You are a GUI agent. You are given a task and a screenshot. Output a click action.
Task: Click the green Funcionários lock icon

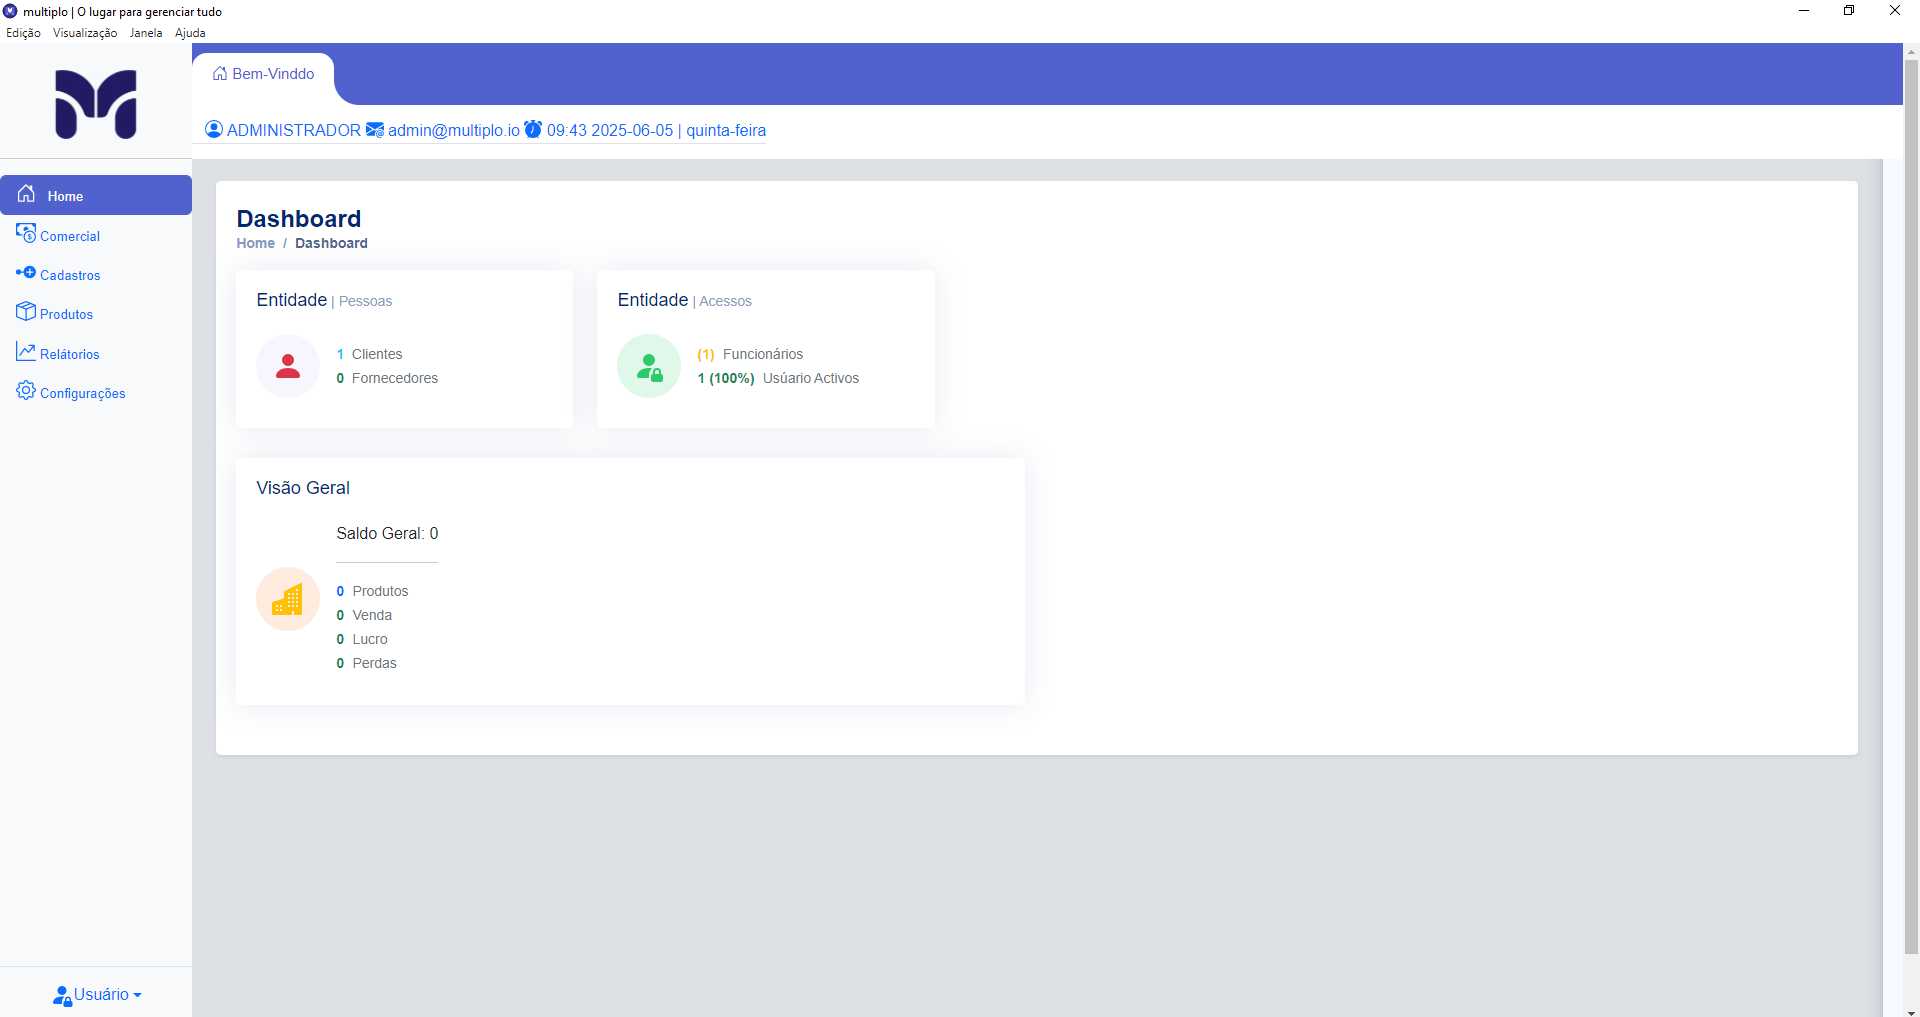649,366
